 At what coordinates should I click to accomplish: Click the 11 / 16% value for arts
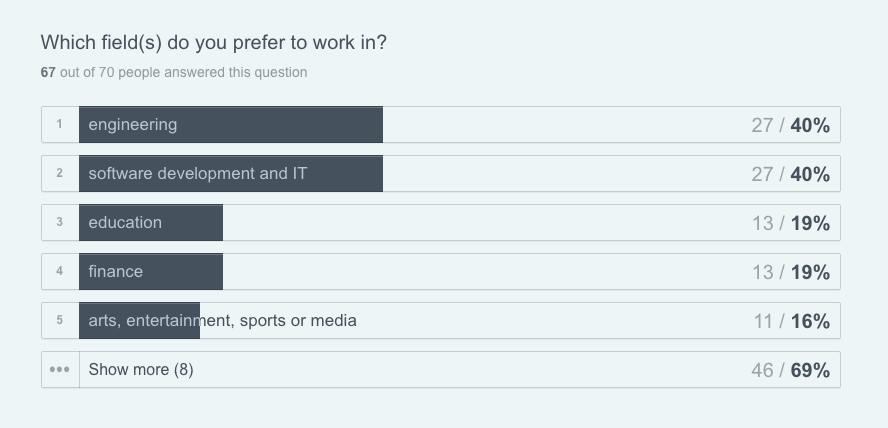[x=792, y=322]
